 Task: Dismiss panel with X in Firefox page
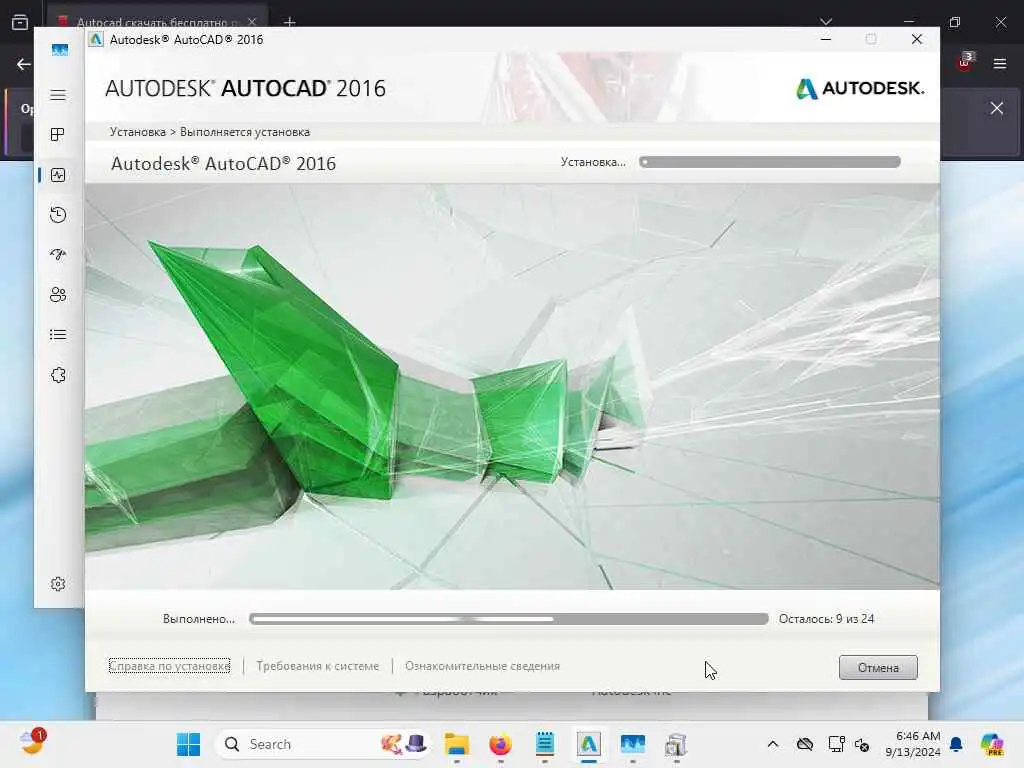point(997,108)
